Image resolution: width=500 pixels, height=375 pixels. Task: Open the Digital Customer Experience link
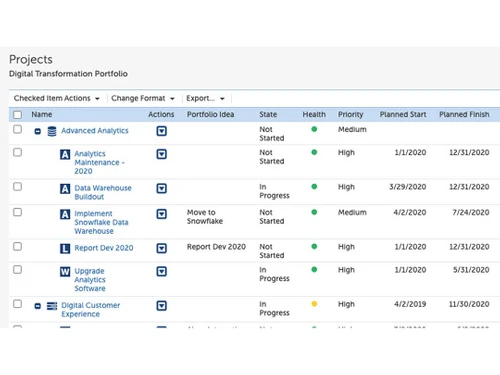pyautogui.click(x=90, y=310)
